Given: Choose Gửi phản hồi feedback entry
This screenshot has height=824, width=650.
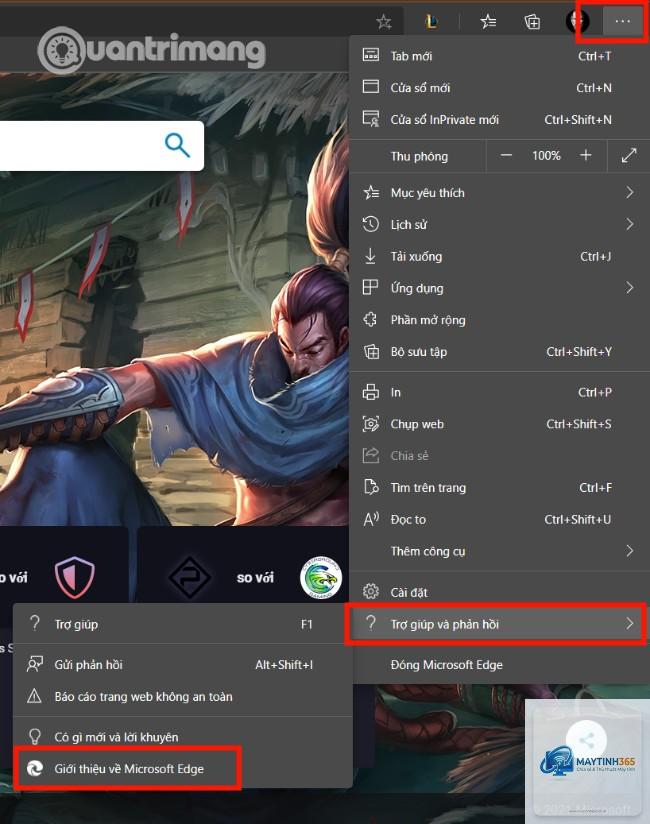Looking at the screenshot, I should click(182, 665).
